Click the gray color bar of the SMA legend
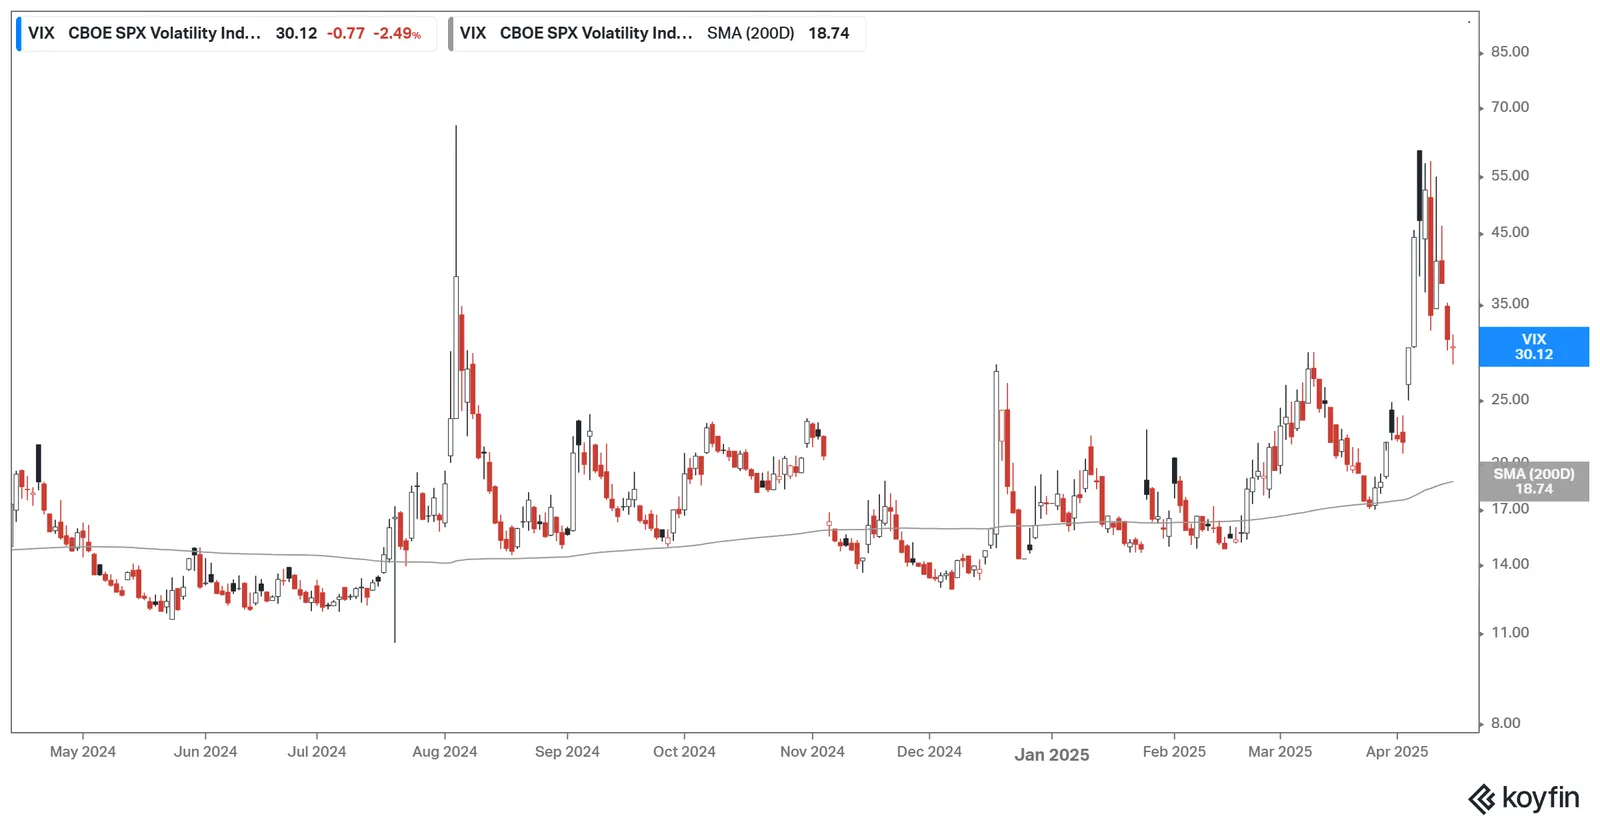The width and height of the screenshot is (1600, 826). [x=451, y=33]
